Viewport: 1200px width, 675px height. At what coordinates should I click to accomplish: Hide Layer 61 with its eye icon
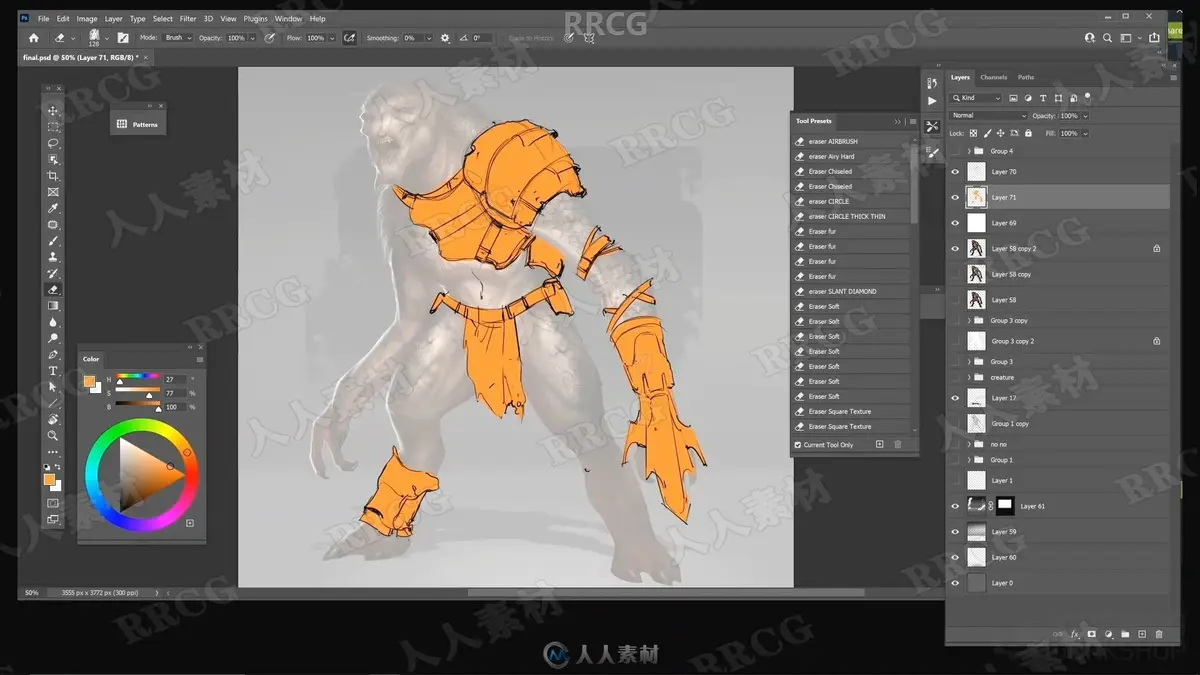point(955,507)
